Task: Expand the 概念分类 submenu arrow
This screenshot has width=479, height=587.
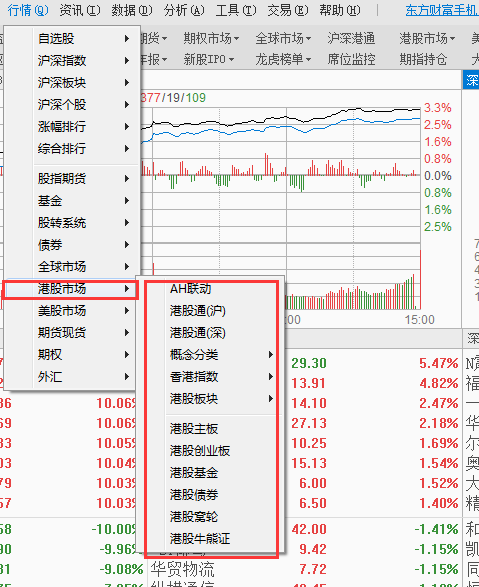Action: coord(271,355)
